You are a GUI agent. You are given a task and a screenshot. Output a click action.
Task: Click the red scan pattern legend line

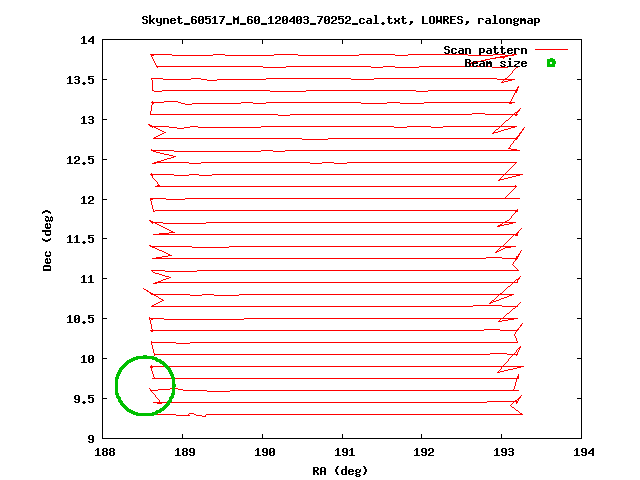click(551, 49)
